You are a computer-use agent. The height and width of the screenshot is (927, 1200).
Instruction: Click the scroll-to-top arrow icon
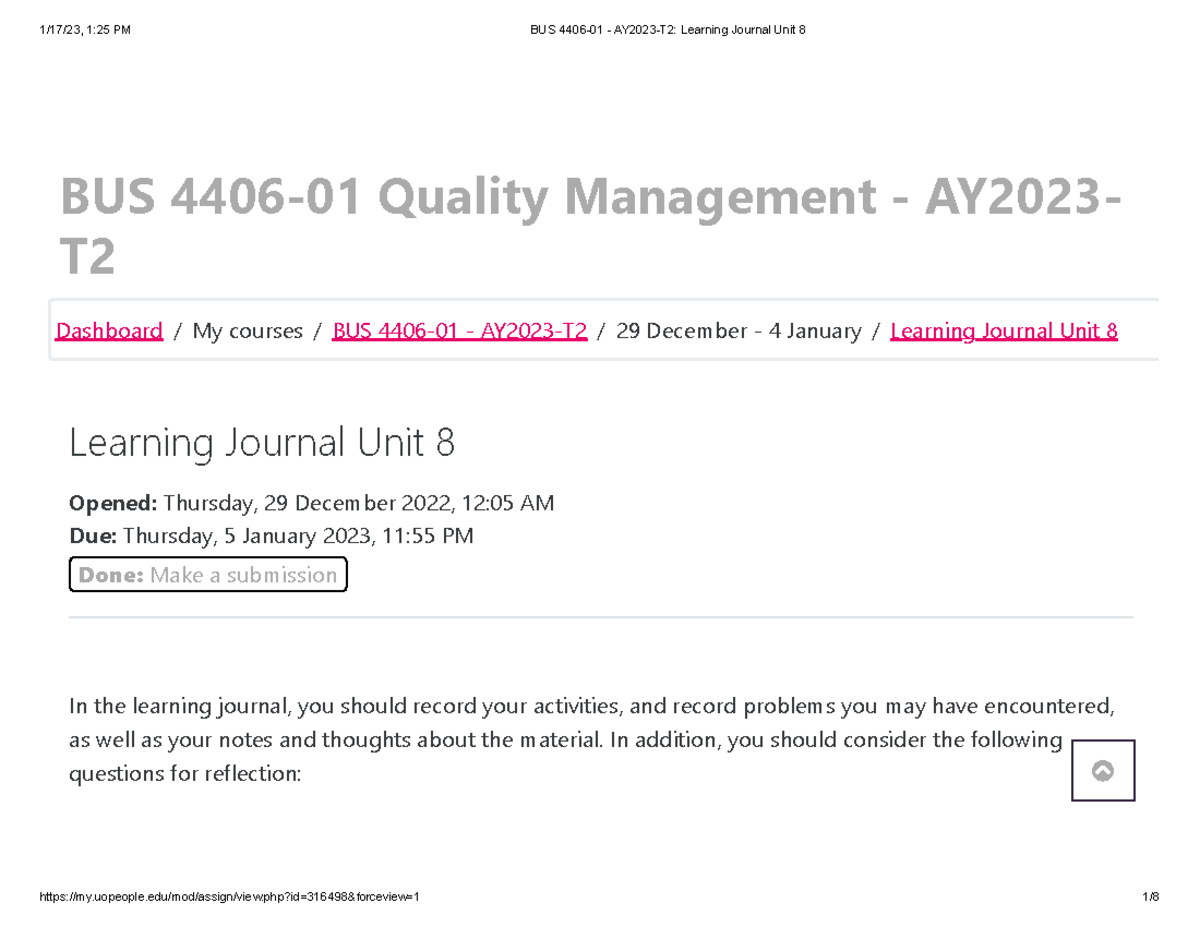[x=1103, y=770]
